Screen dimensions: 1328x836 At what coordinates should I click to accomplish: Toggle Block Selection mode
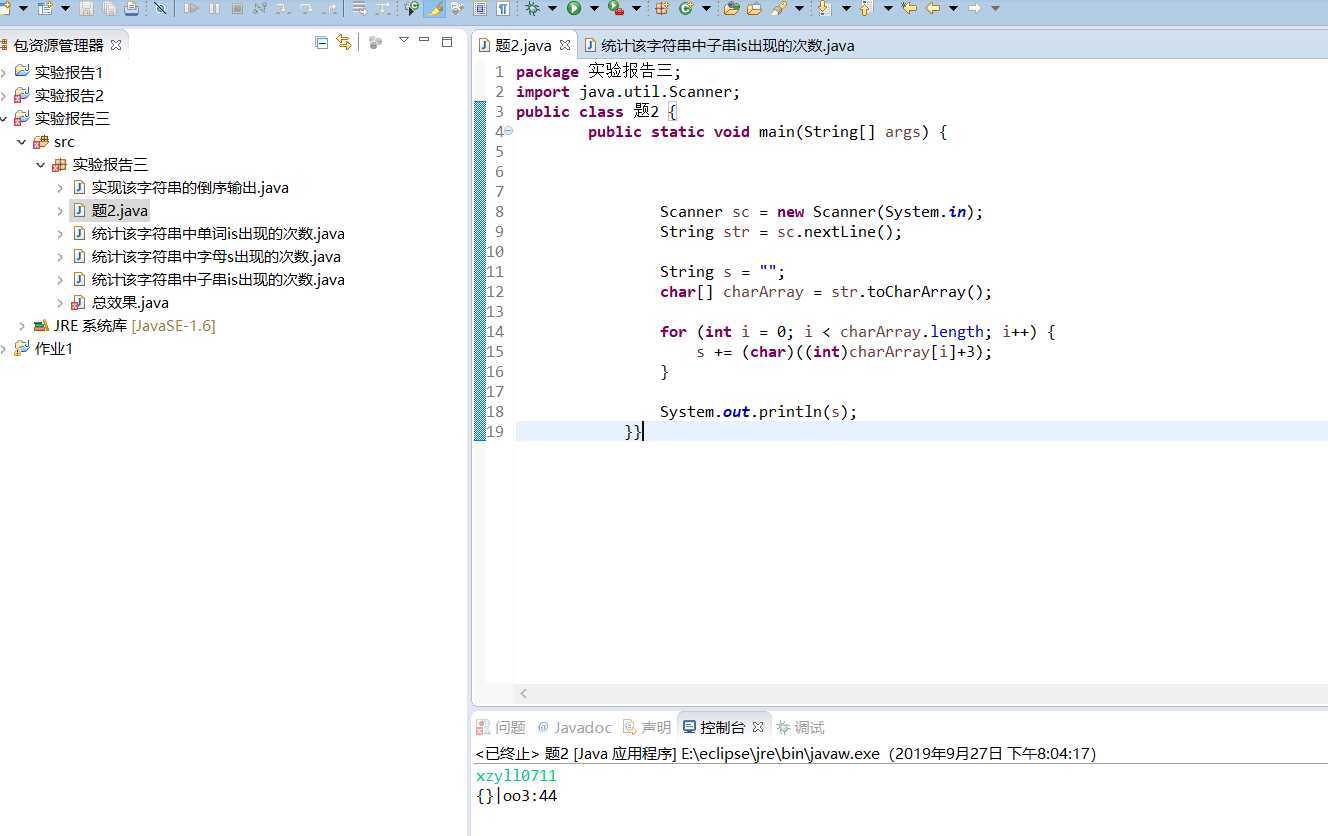click(x=480, y=8)
